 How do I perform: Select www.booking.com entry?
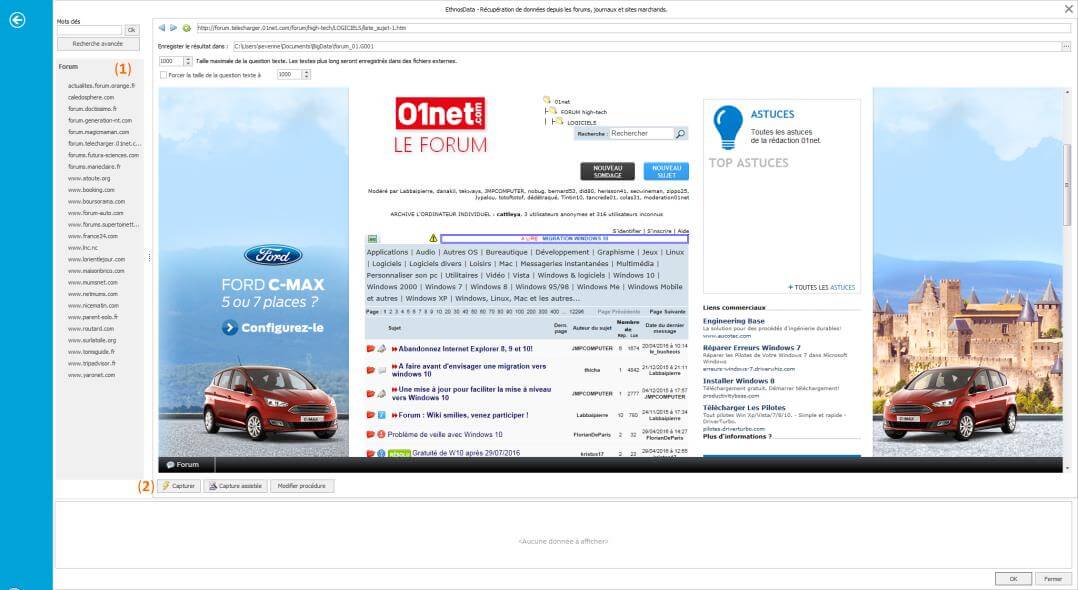[x=91, y=190]
